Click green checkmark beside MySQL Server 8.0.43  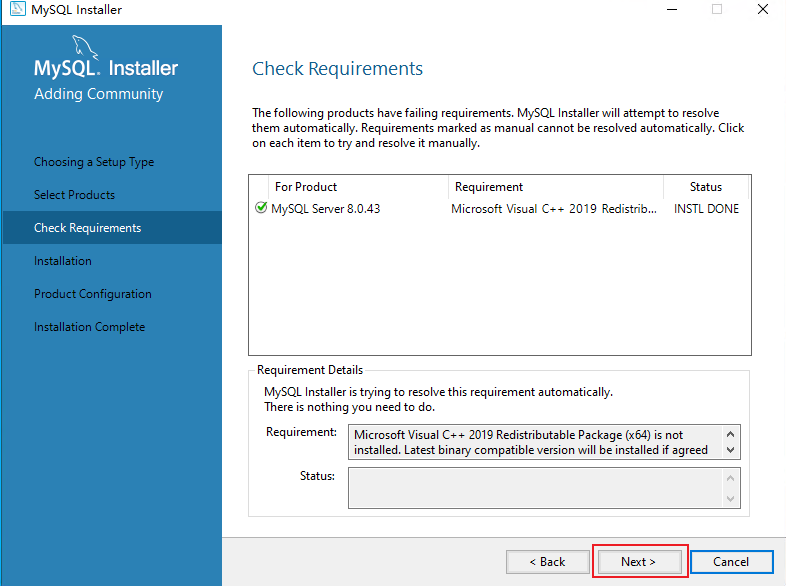tap(261, 209)
